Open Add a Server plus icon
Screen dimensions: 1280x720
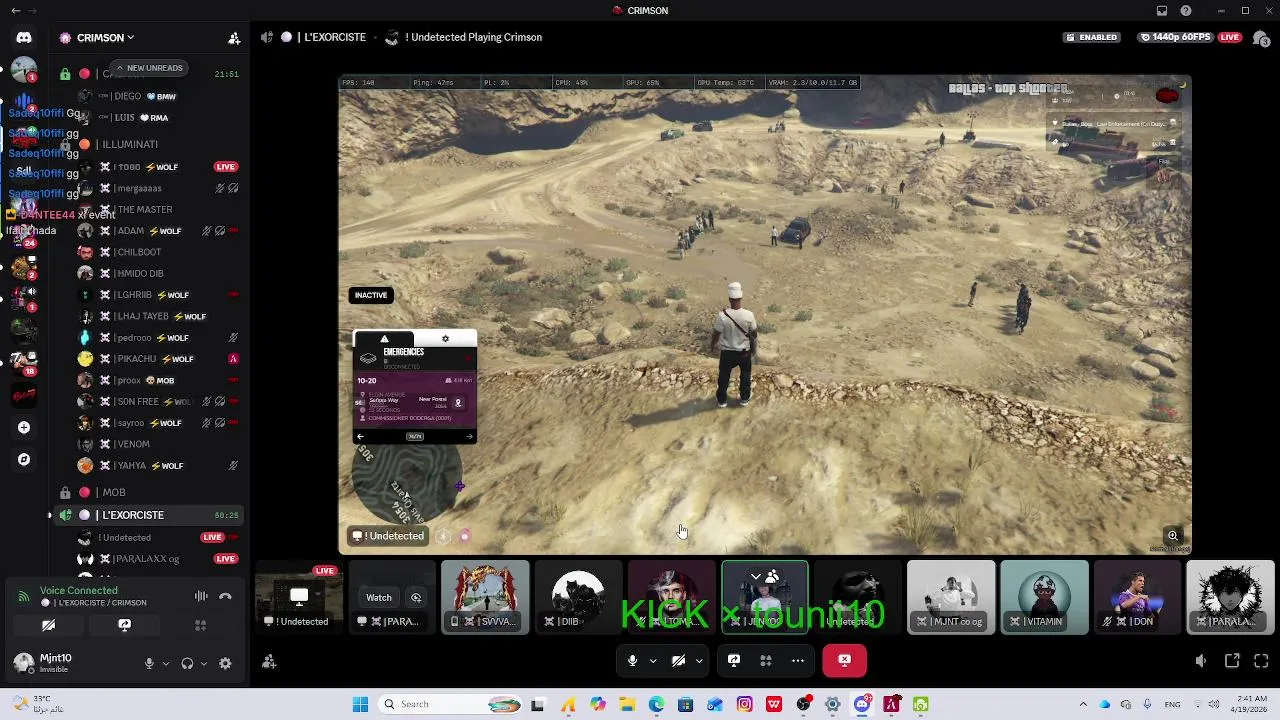click(x=24, y=427)
